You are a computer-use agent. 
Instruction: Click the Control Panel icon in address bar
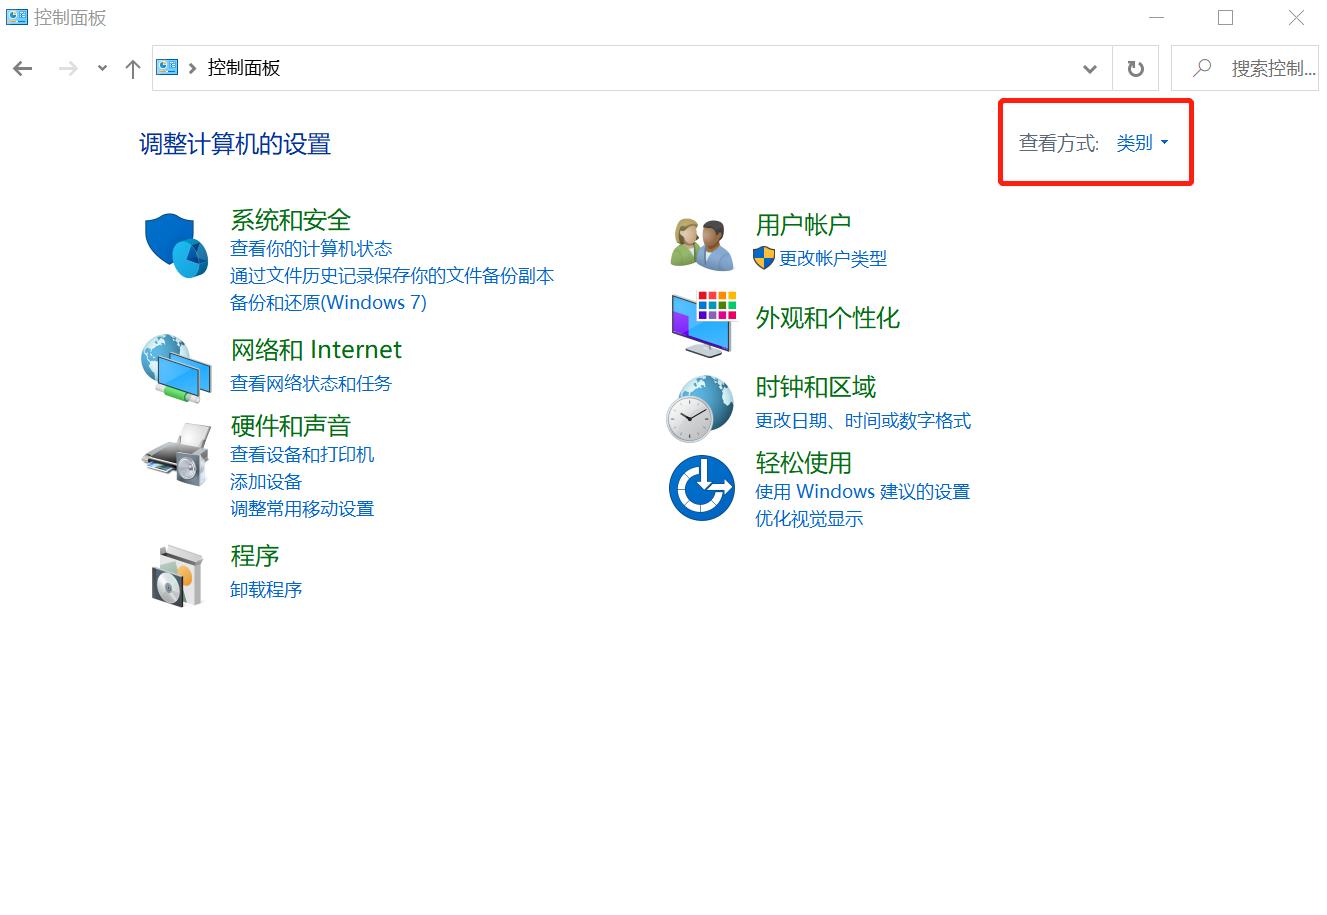[x=166, y=67]
